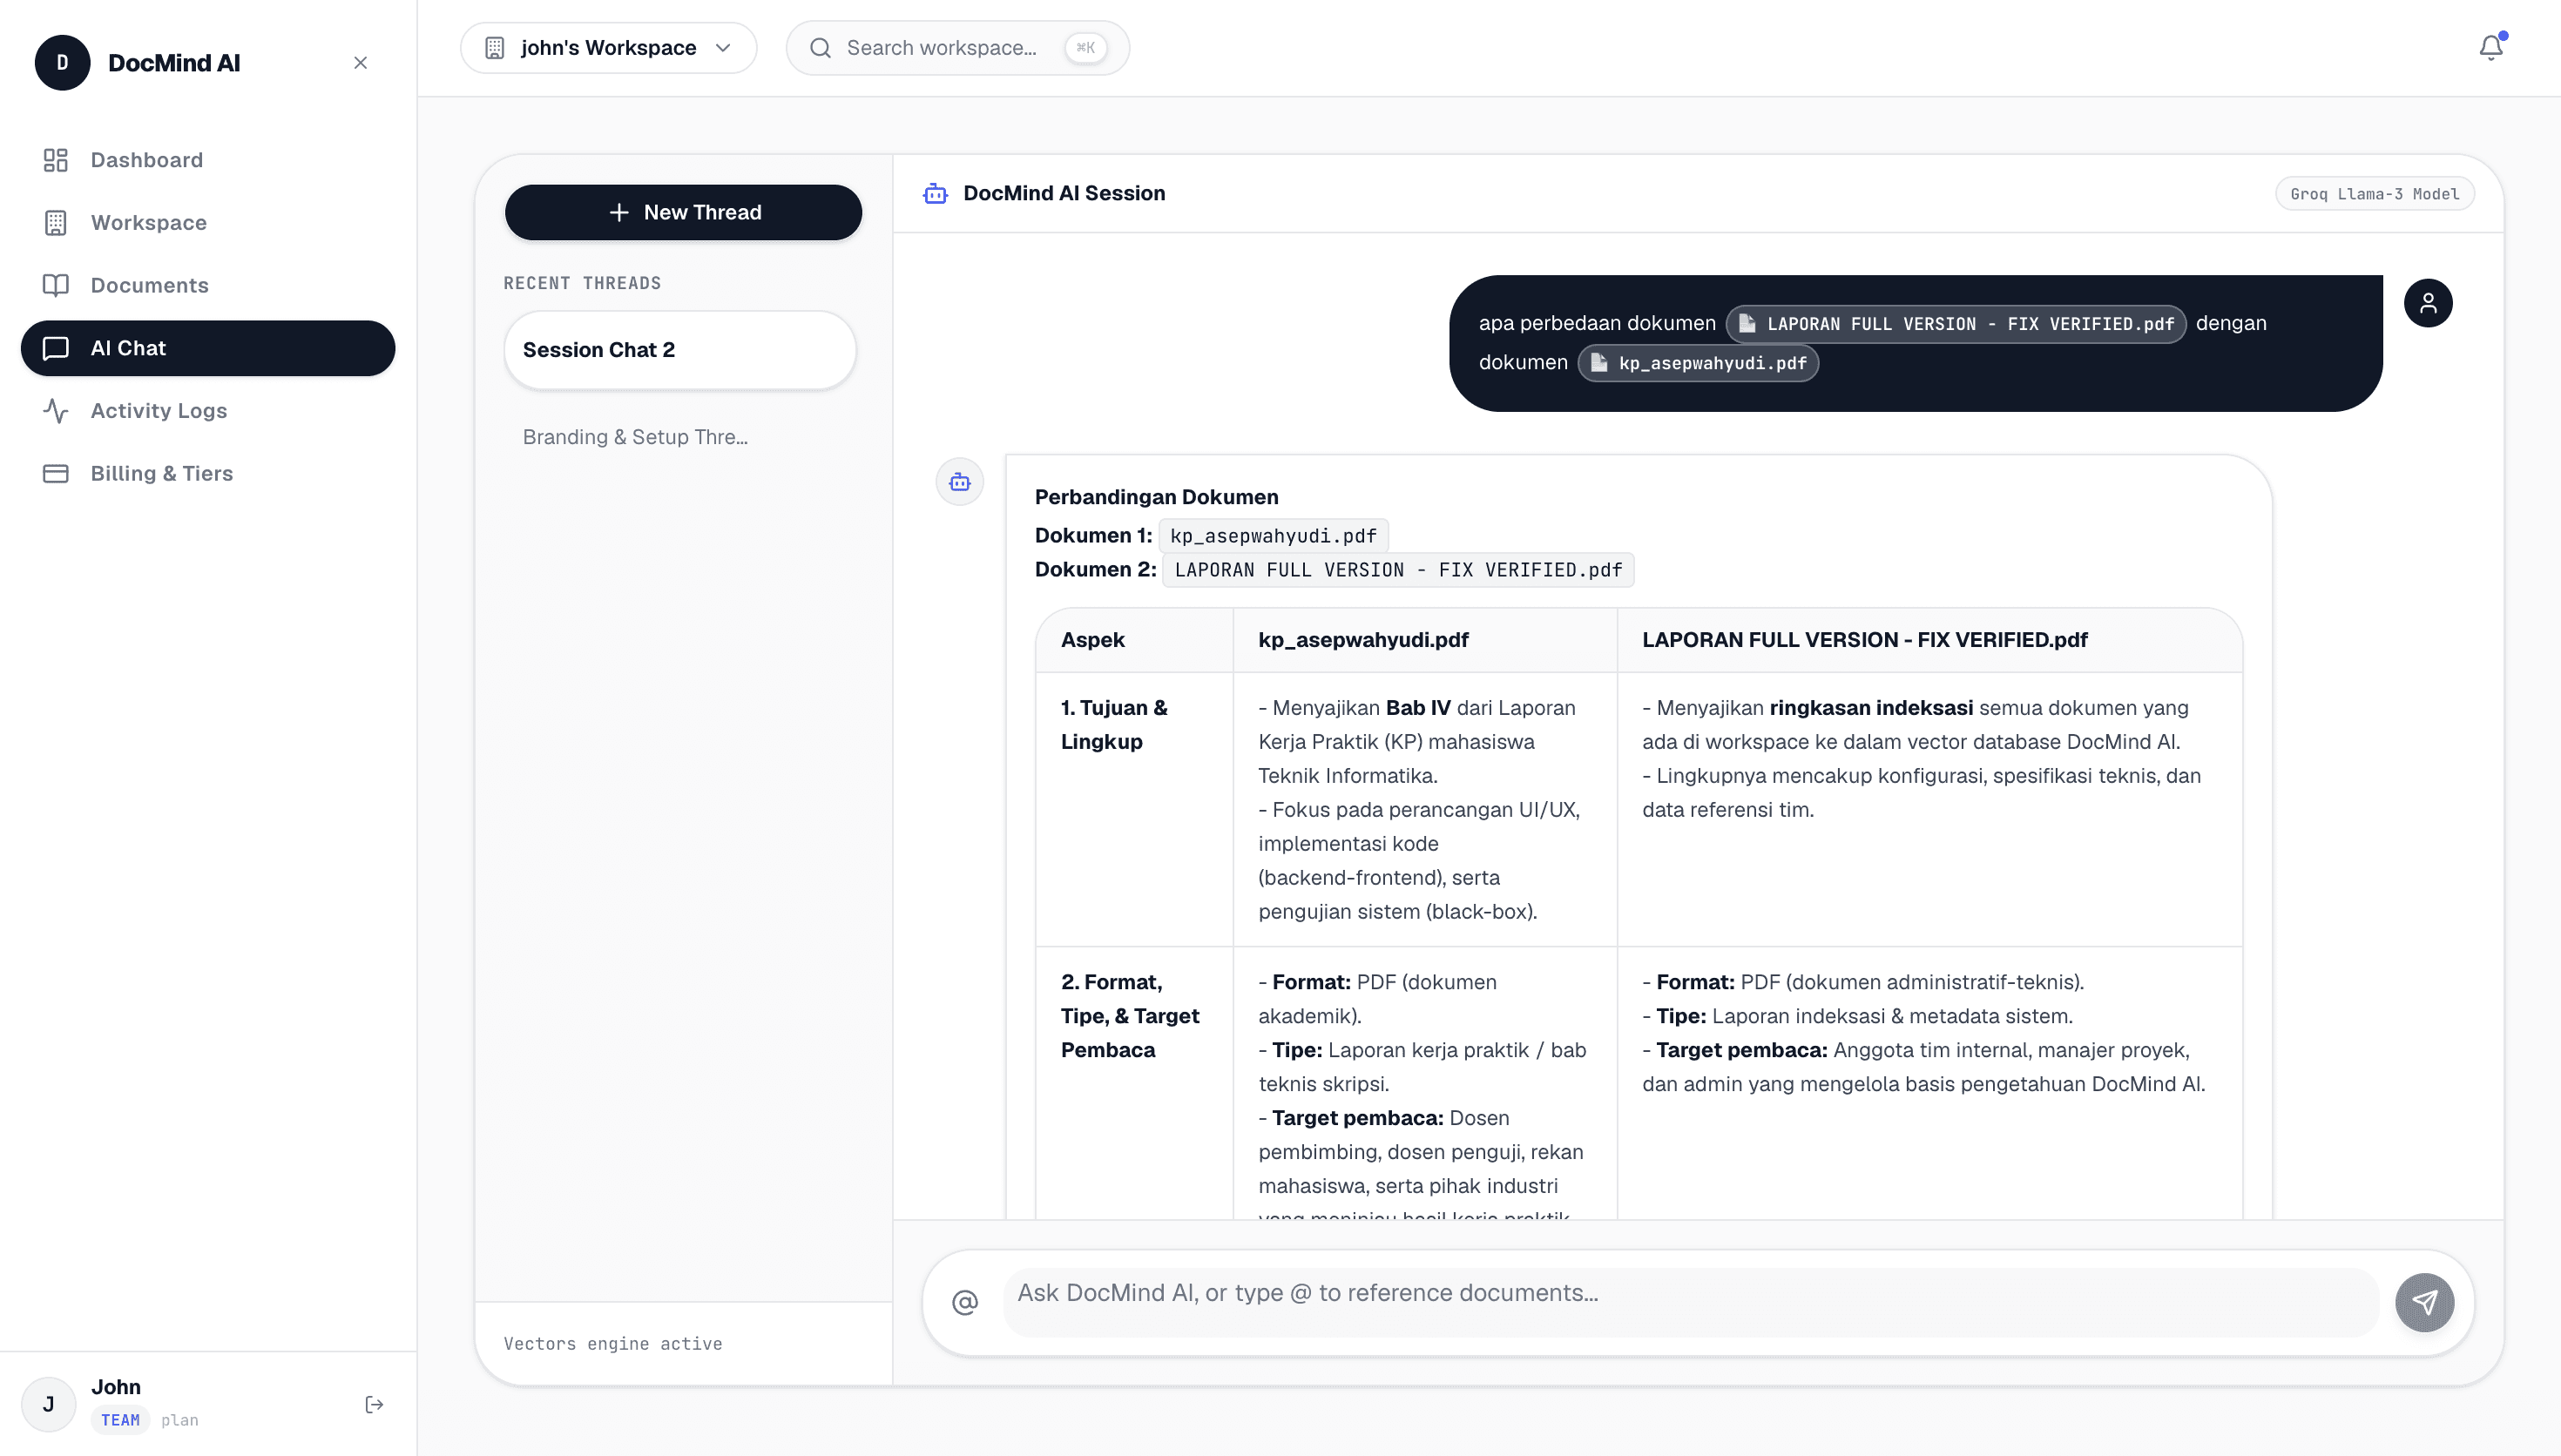2561x1456 pixels.
Task: Click the AI bot avatar beside the response
Action: point(959,482)
